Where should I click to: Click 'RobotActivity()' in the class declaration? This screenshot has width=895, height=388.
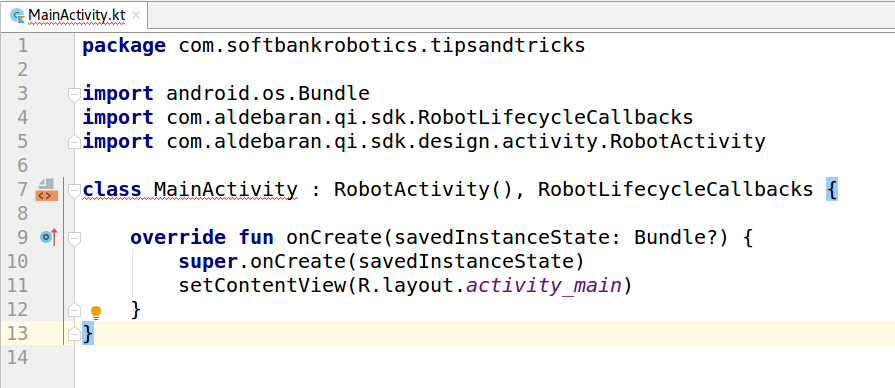424,189
